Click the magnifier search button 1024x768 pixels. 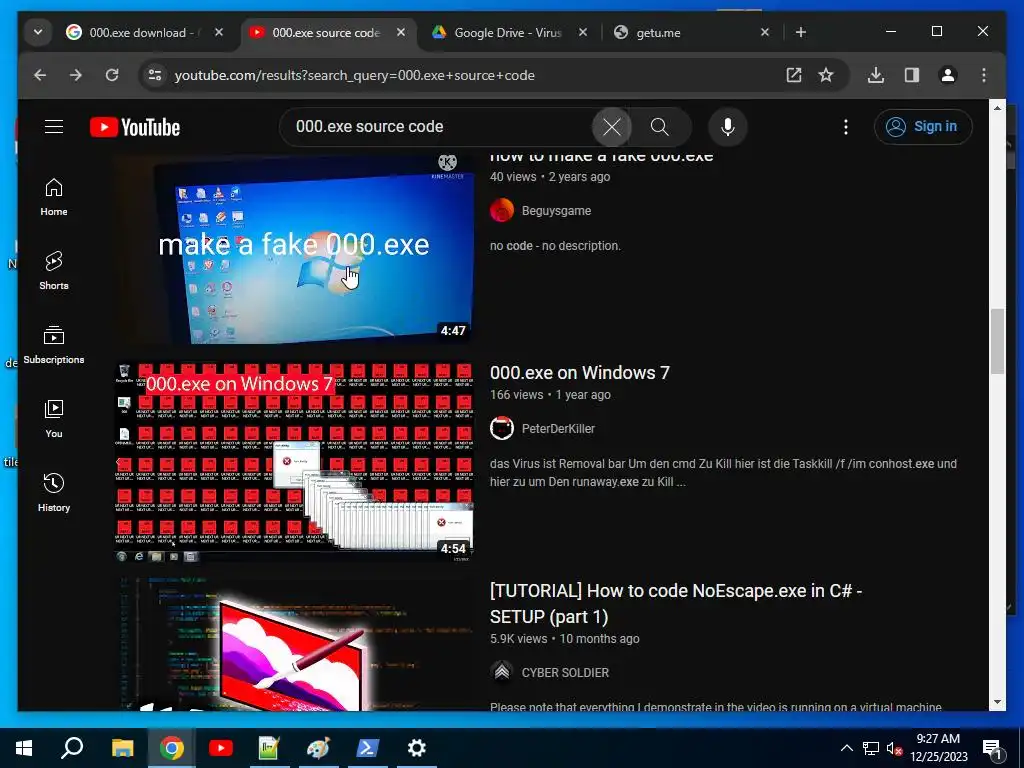660,127
